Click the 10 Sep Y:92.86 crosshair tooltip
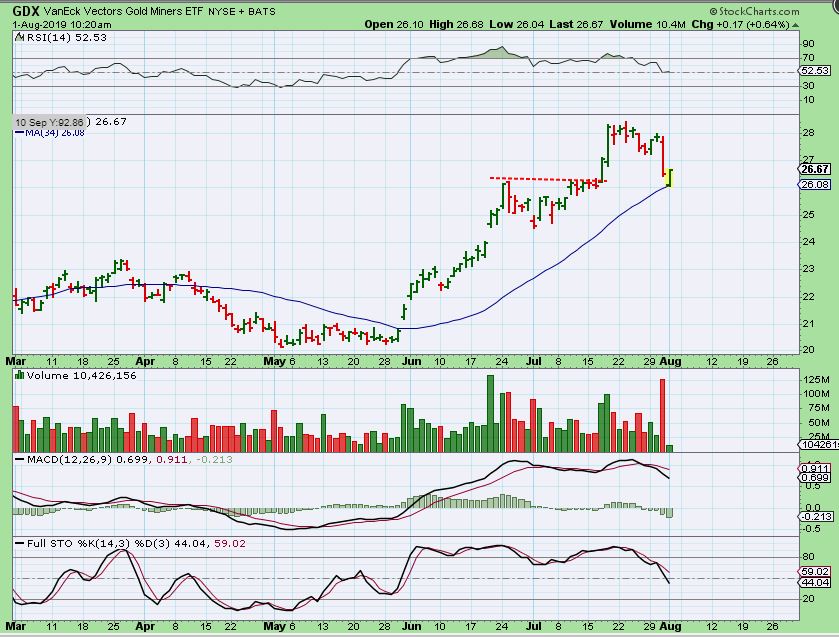Image resolution: width=839 pixels, height=637 pixels. coord(49,122)
